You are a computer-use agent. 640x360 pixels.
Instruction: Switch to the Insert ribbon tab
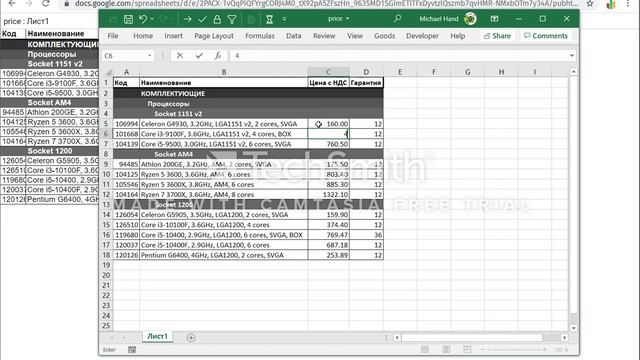tap(173, 36)
